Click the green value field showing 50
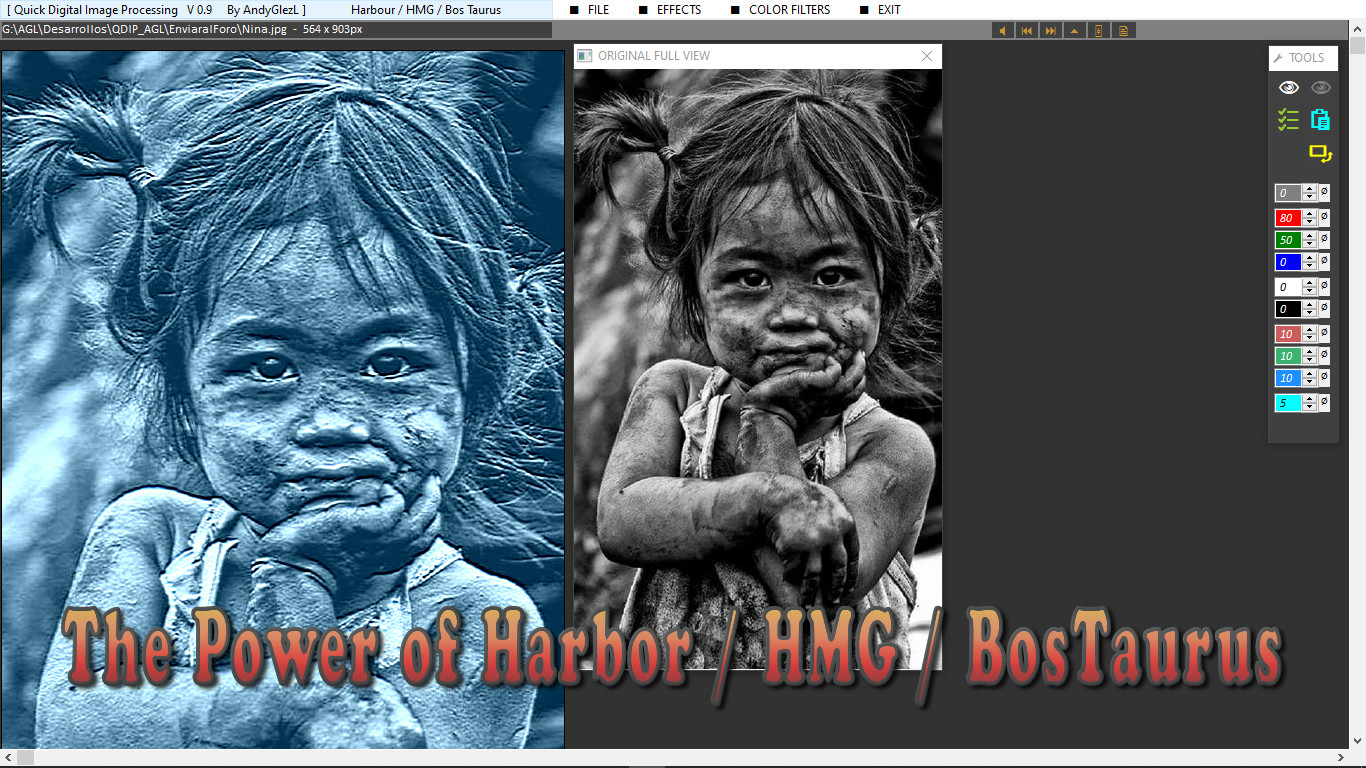Image resolution: width=1366 pixels, height=768 pixels. [1287, 240]
